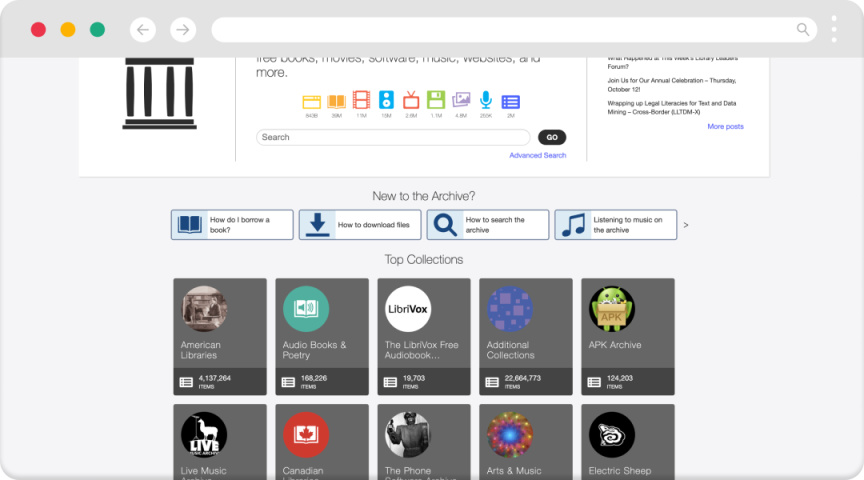Open the texts book media icon
The image size is (864, 480).
tap(336, 101)
